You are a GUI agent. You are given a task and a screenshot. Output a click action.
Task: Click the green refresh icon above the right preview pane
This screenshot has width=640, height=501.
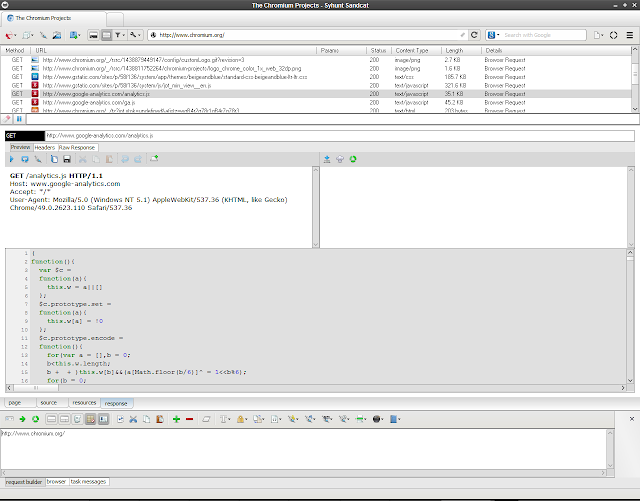coord(353,159)
